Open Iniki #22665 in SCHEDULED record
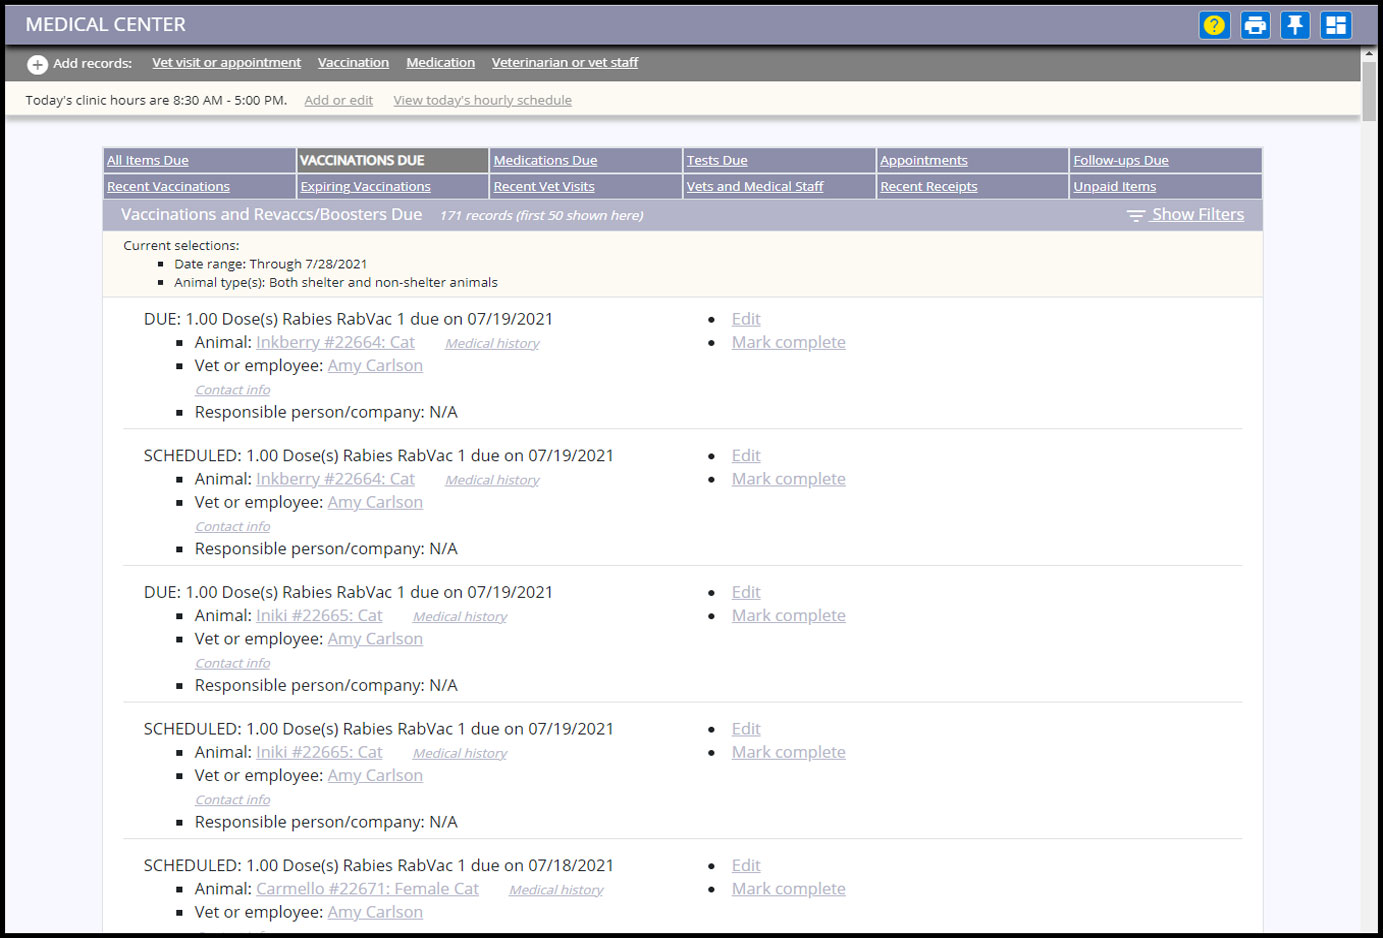This screenshot has width=1383, height=938. [x=319, y=752]
